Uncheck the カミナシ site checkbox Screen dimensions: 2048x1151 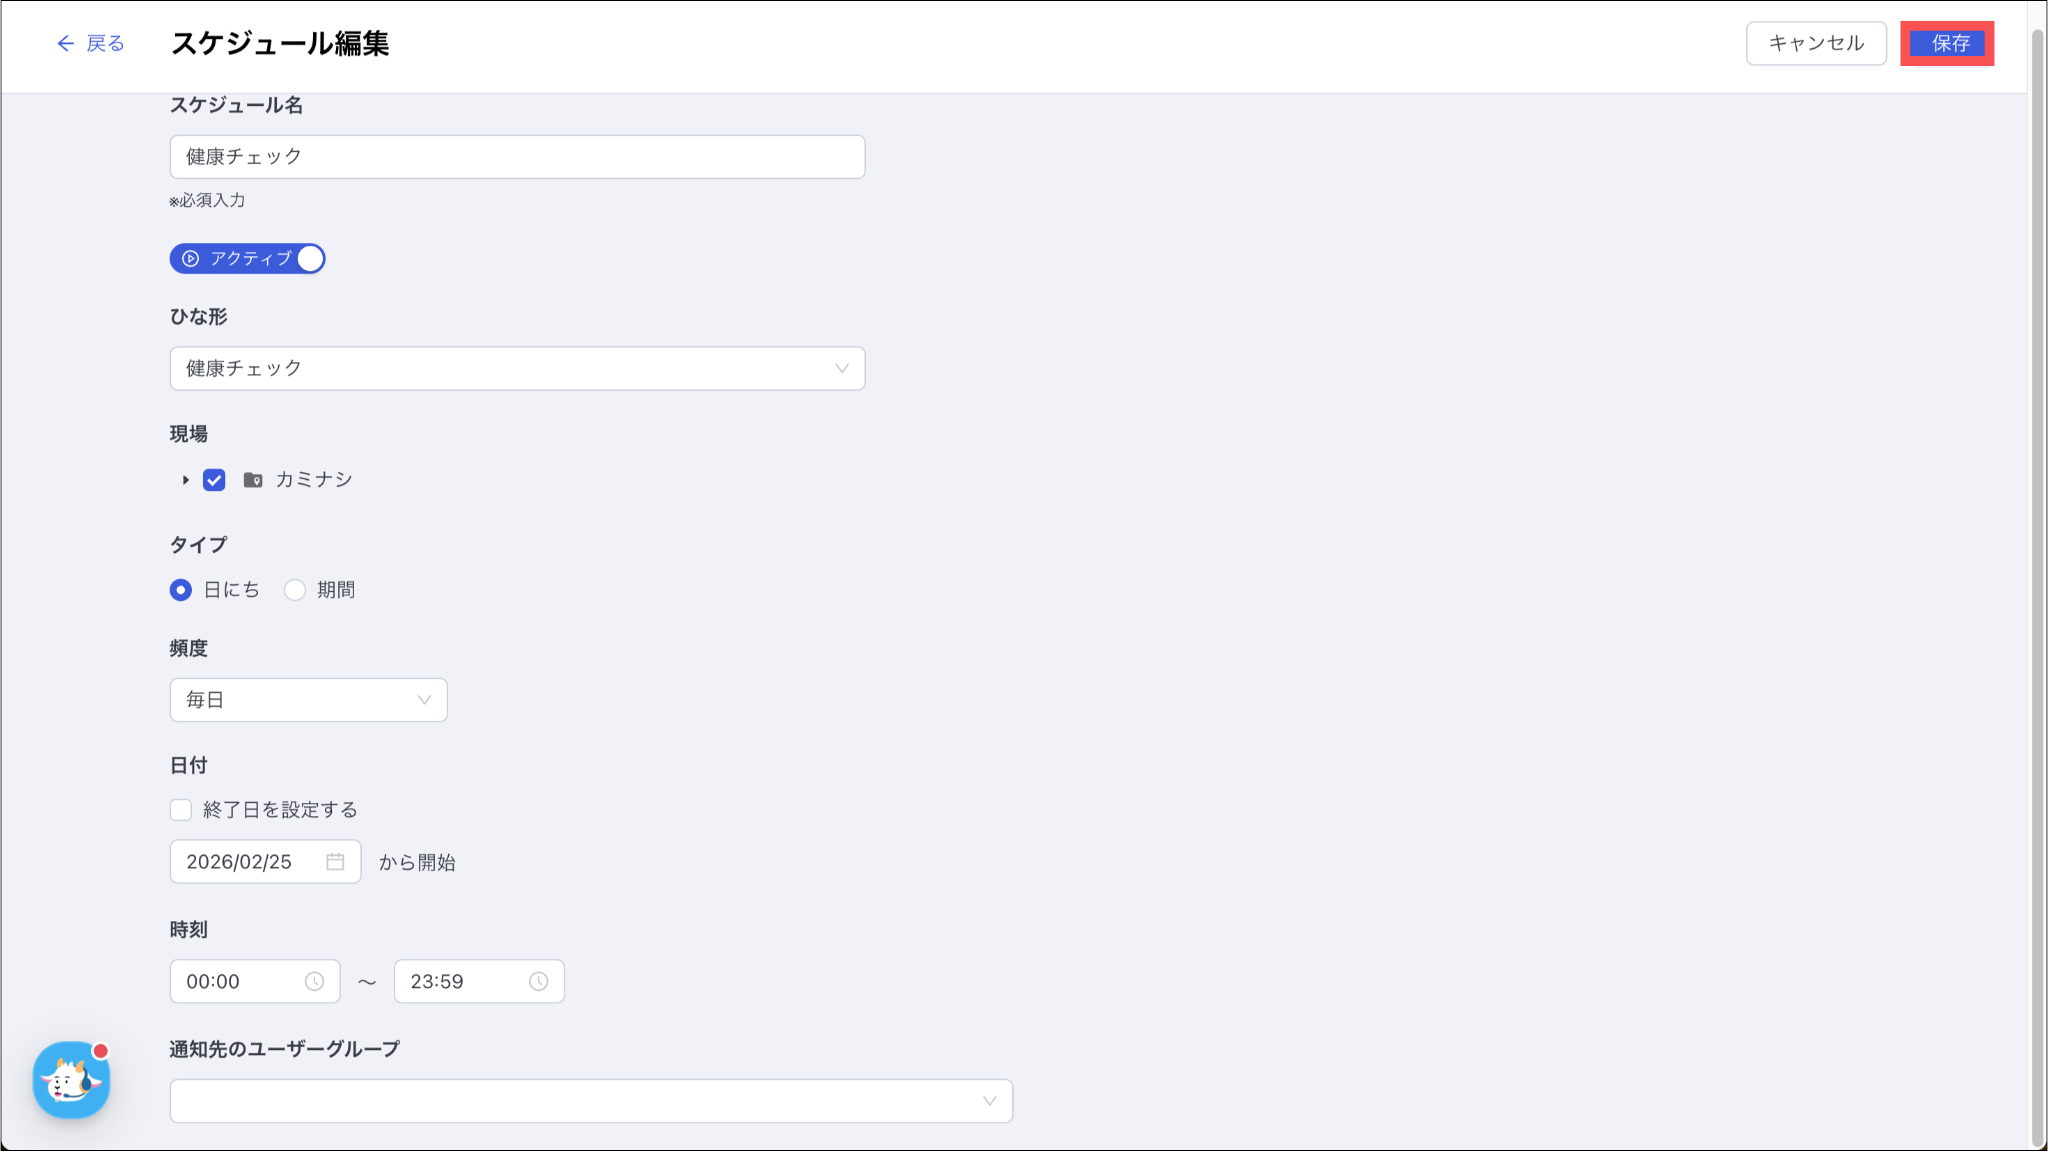214,480
